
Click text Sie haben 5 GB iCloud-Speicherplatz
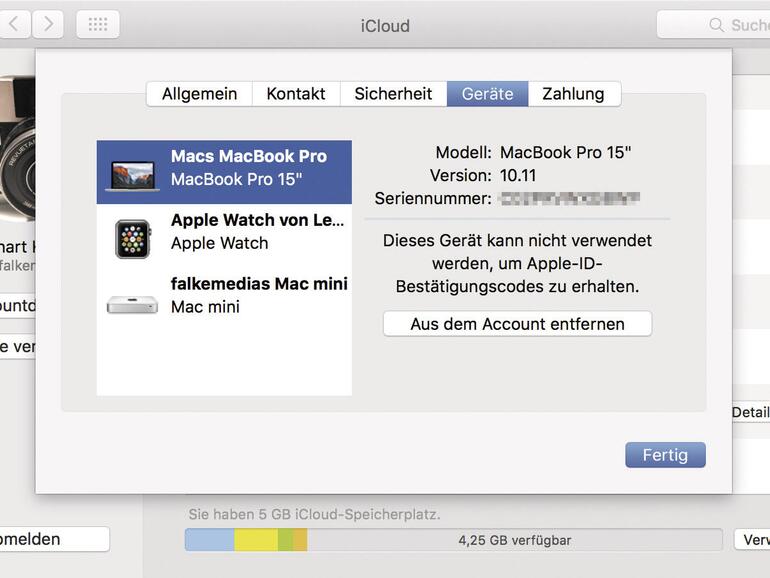(314, 514)
